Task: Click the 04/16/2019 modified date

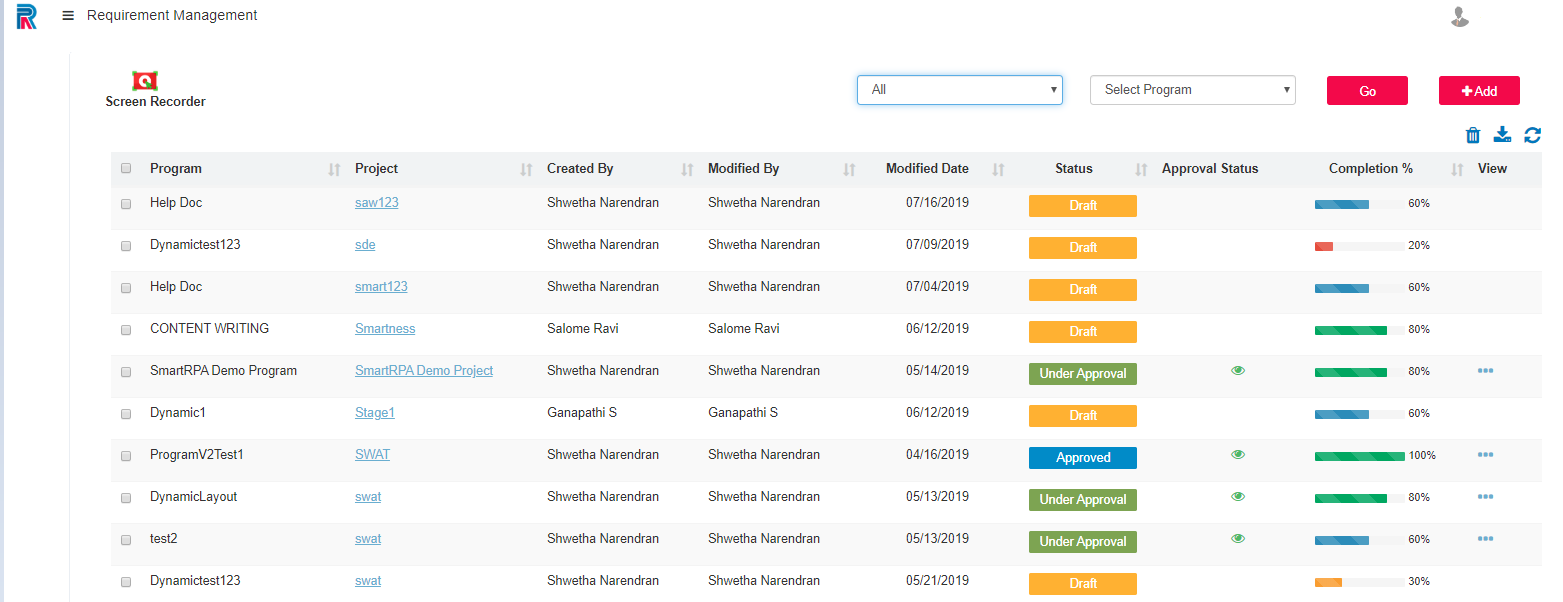Action: [937, 455]
